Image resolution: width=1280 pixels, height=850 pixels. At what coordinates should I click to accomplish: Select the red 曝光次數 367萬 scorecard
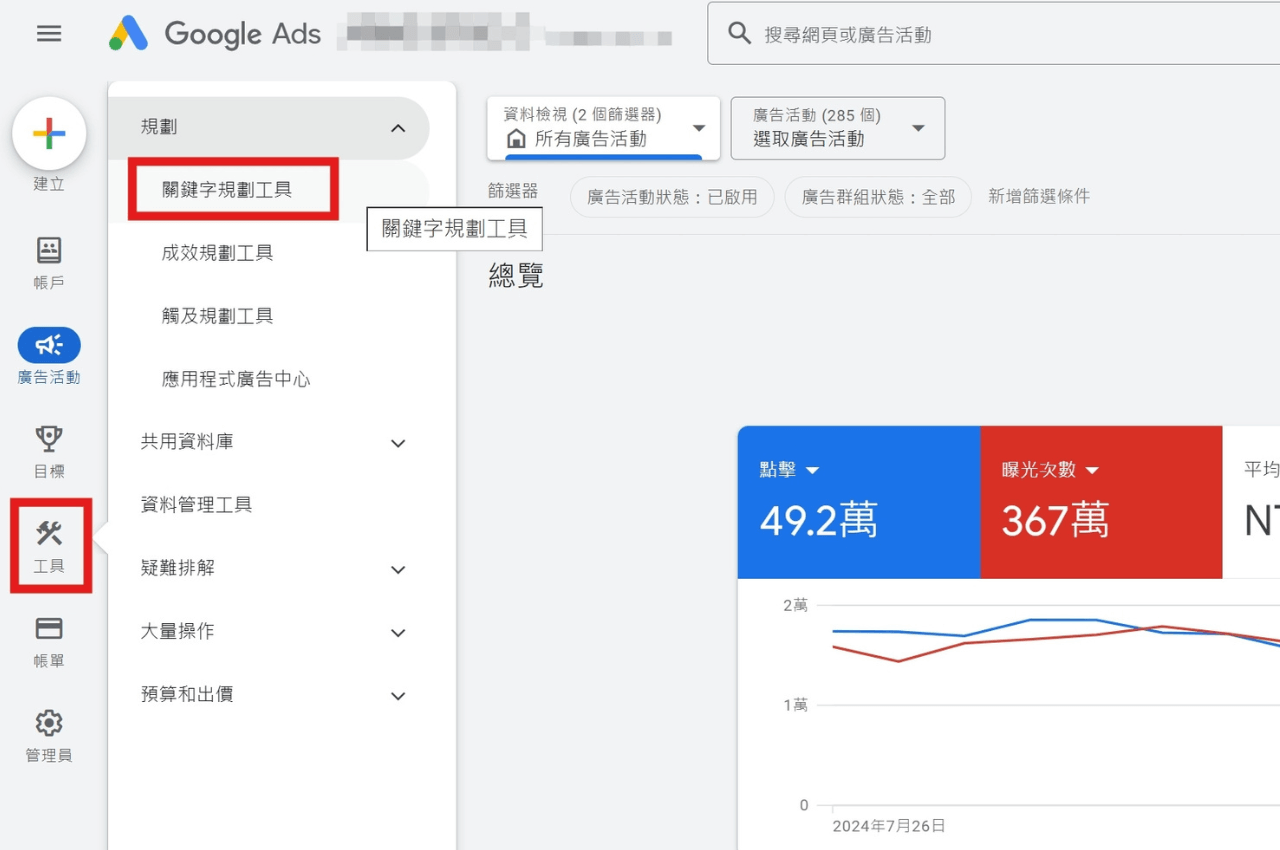point(1101,502)
